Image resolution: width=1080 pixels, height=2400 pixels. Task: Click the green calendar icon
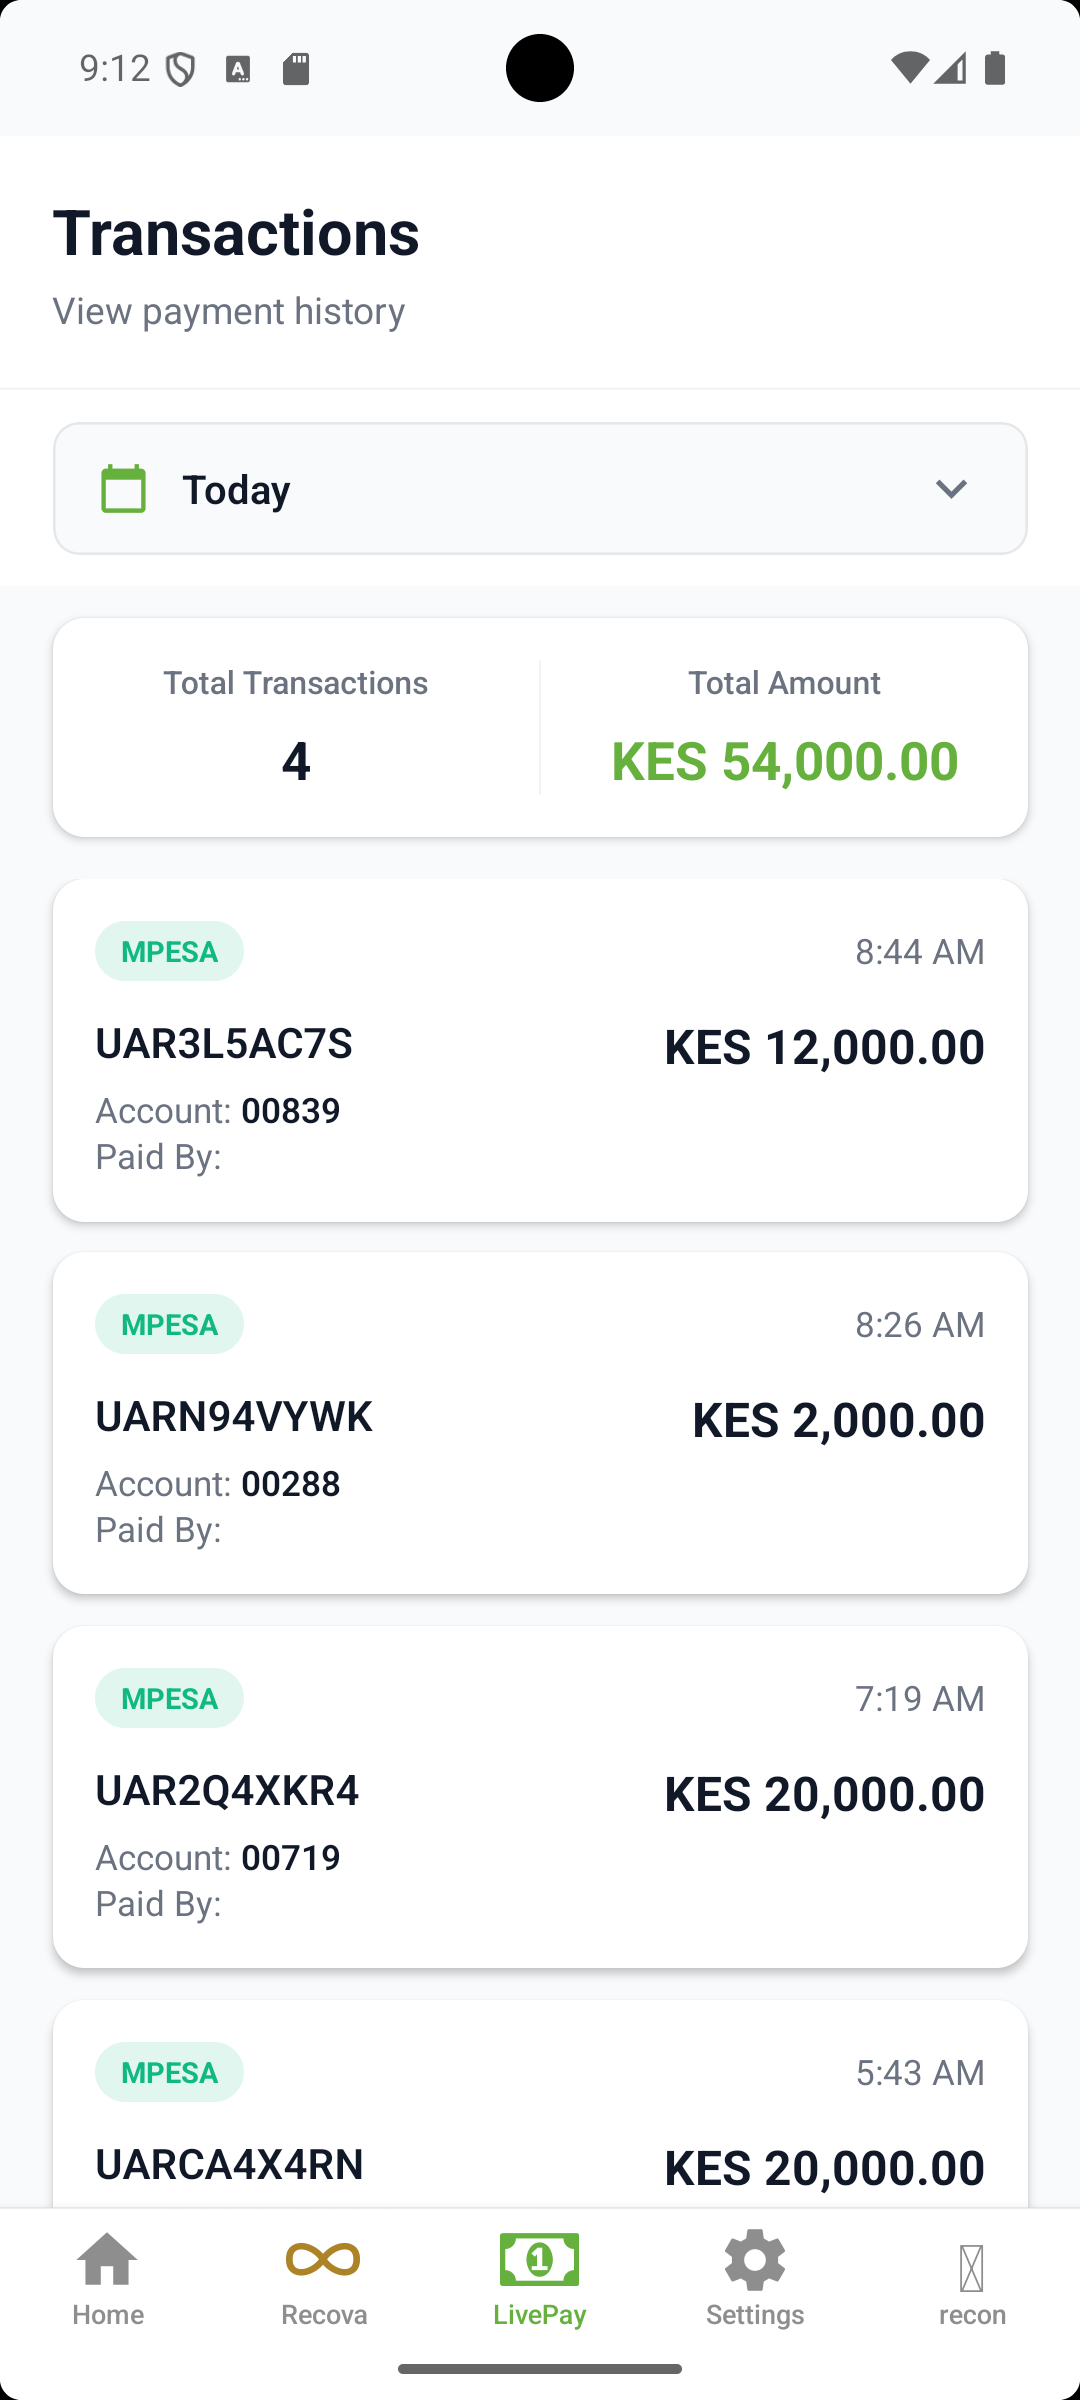point(124,489)
